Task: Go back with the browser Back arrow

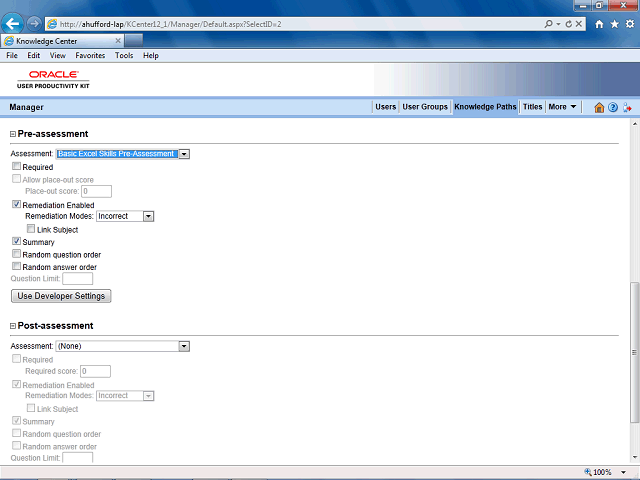Action: pos(12,24)
